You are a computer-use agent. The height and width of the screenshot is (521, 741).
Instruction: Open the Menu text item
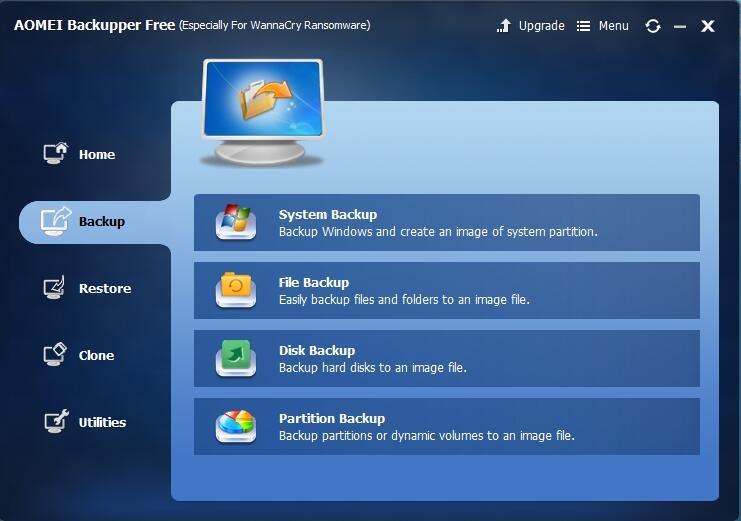click(x=613, y=26)
